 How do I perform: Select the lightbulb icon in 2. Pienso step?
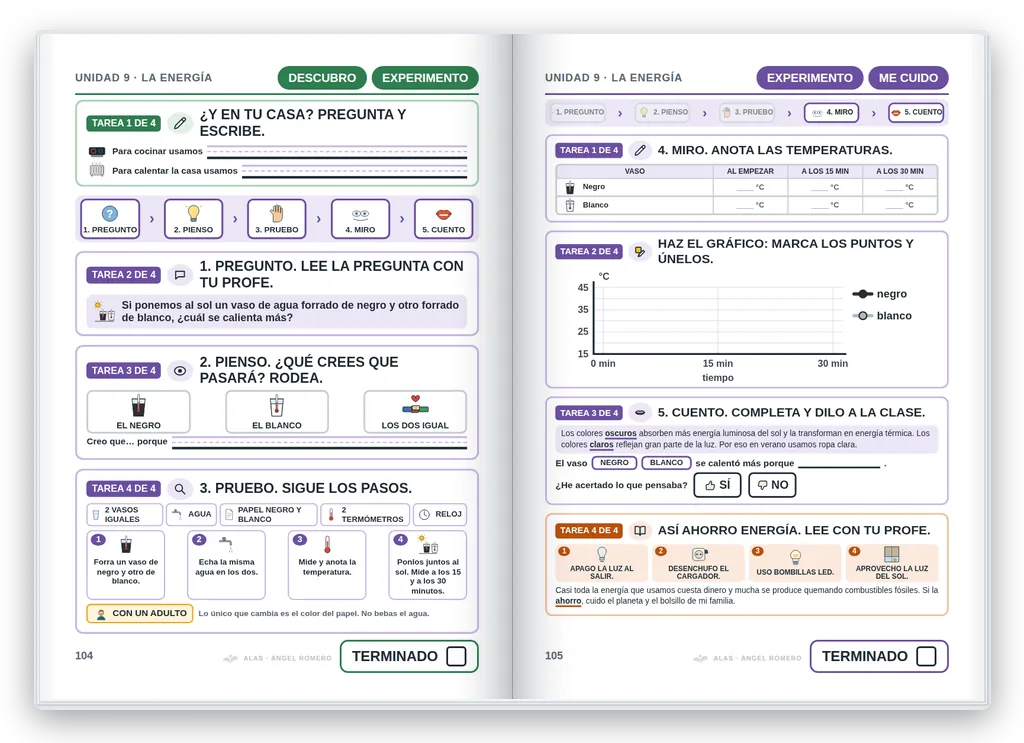click(193, 213)
